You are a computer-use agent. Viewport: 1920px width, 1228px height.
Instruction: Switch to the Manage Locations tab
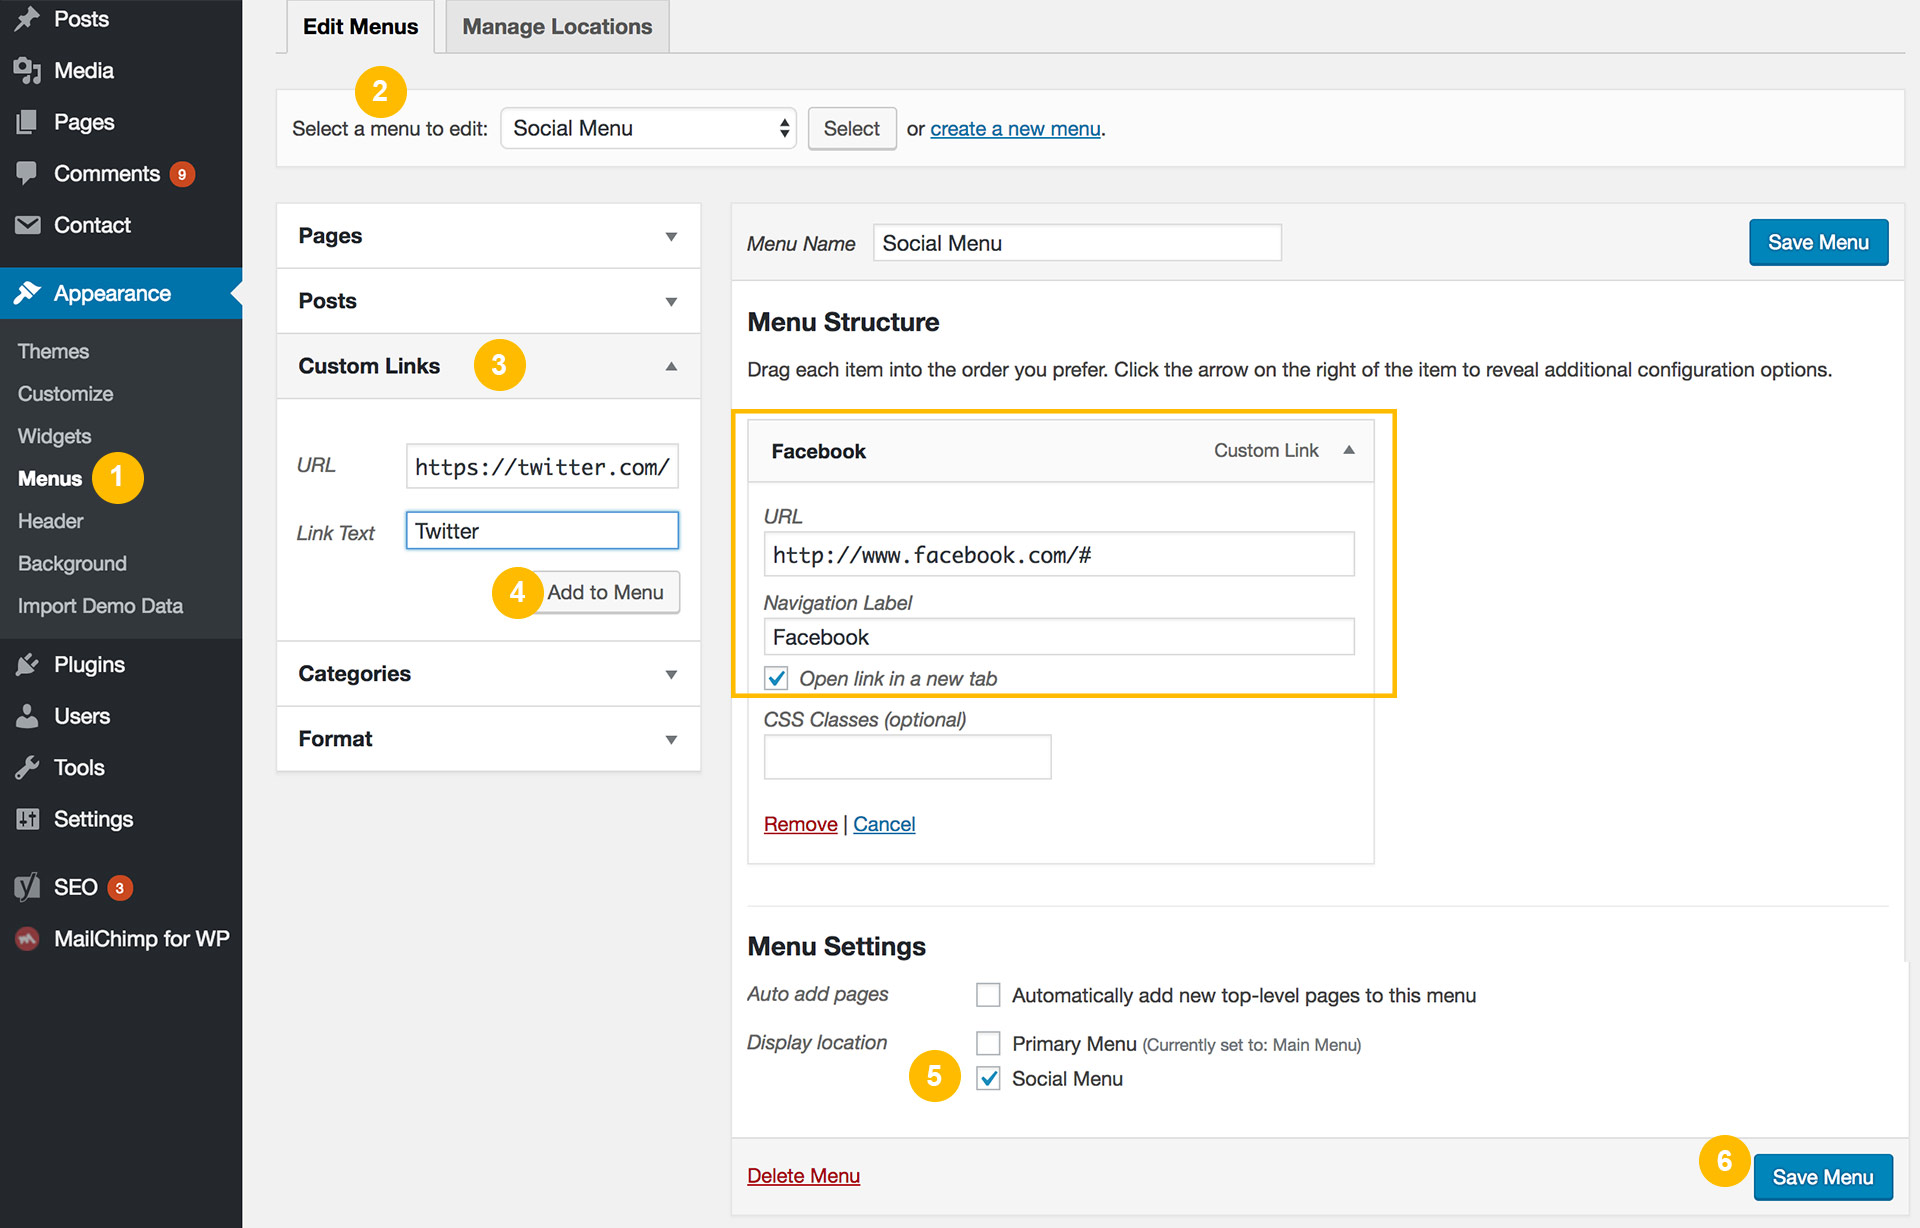coord(557,27)
